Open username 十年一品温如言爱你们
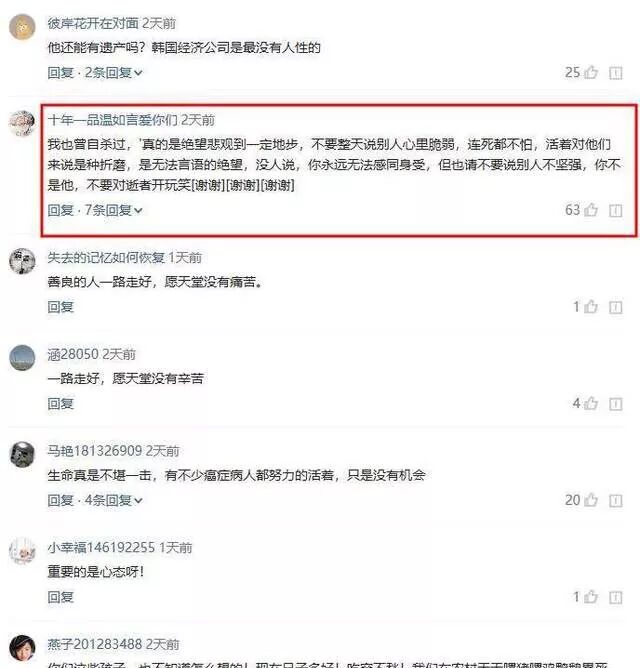Screen dimensions: 640x668 pyautogui.click(x=112, y=120)
